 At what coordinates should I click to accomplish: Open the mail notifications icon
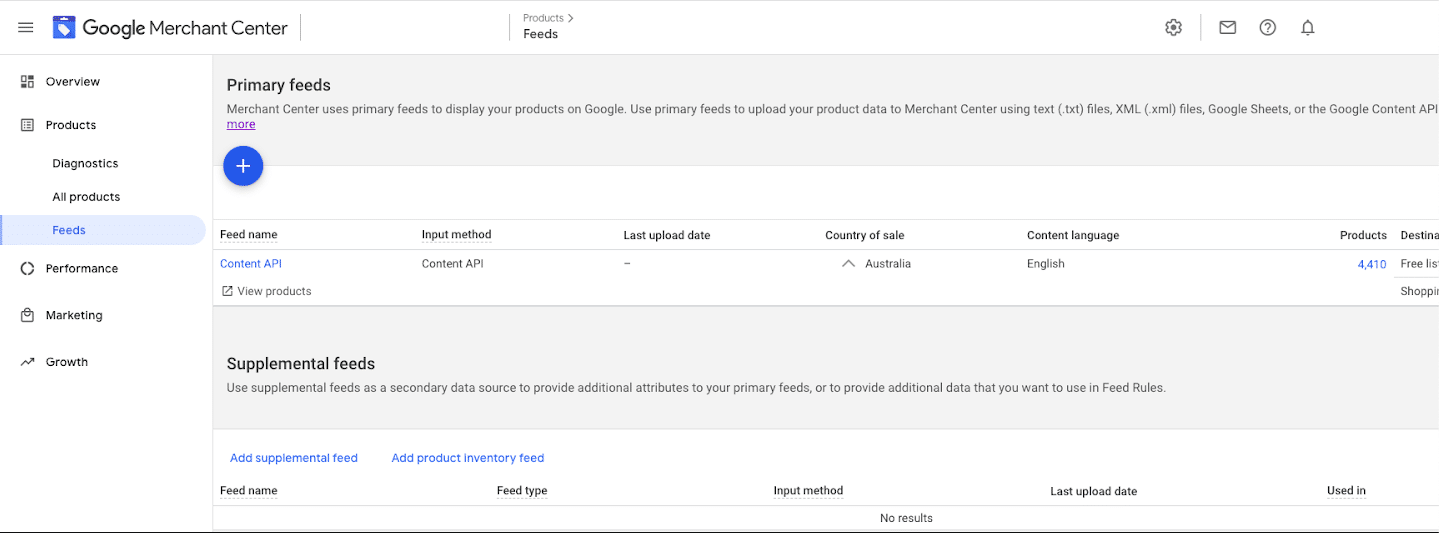[1227, 28]
